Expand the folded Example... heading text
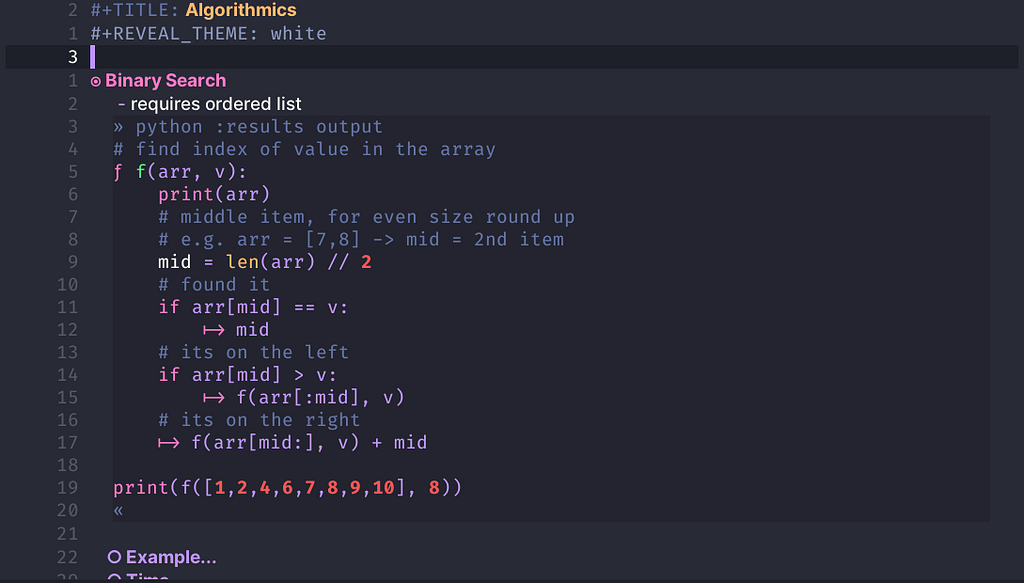1024x583 pixels. point(171,557)
